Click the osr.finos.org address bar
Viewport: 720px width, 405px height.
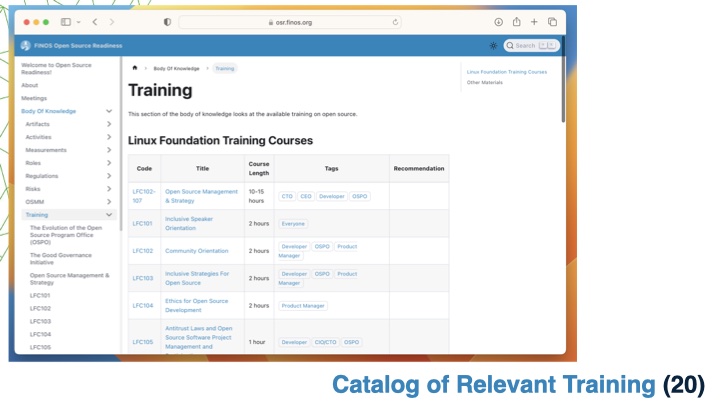[x=290, y=22]
